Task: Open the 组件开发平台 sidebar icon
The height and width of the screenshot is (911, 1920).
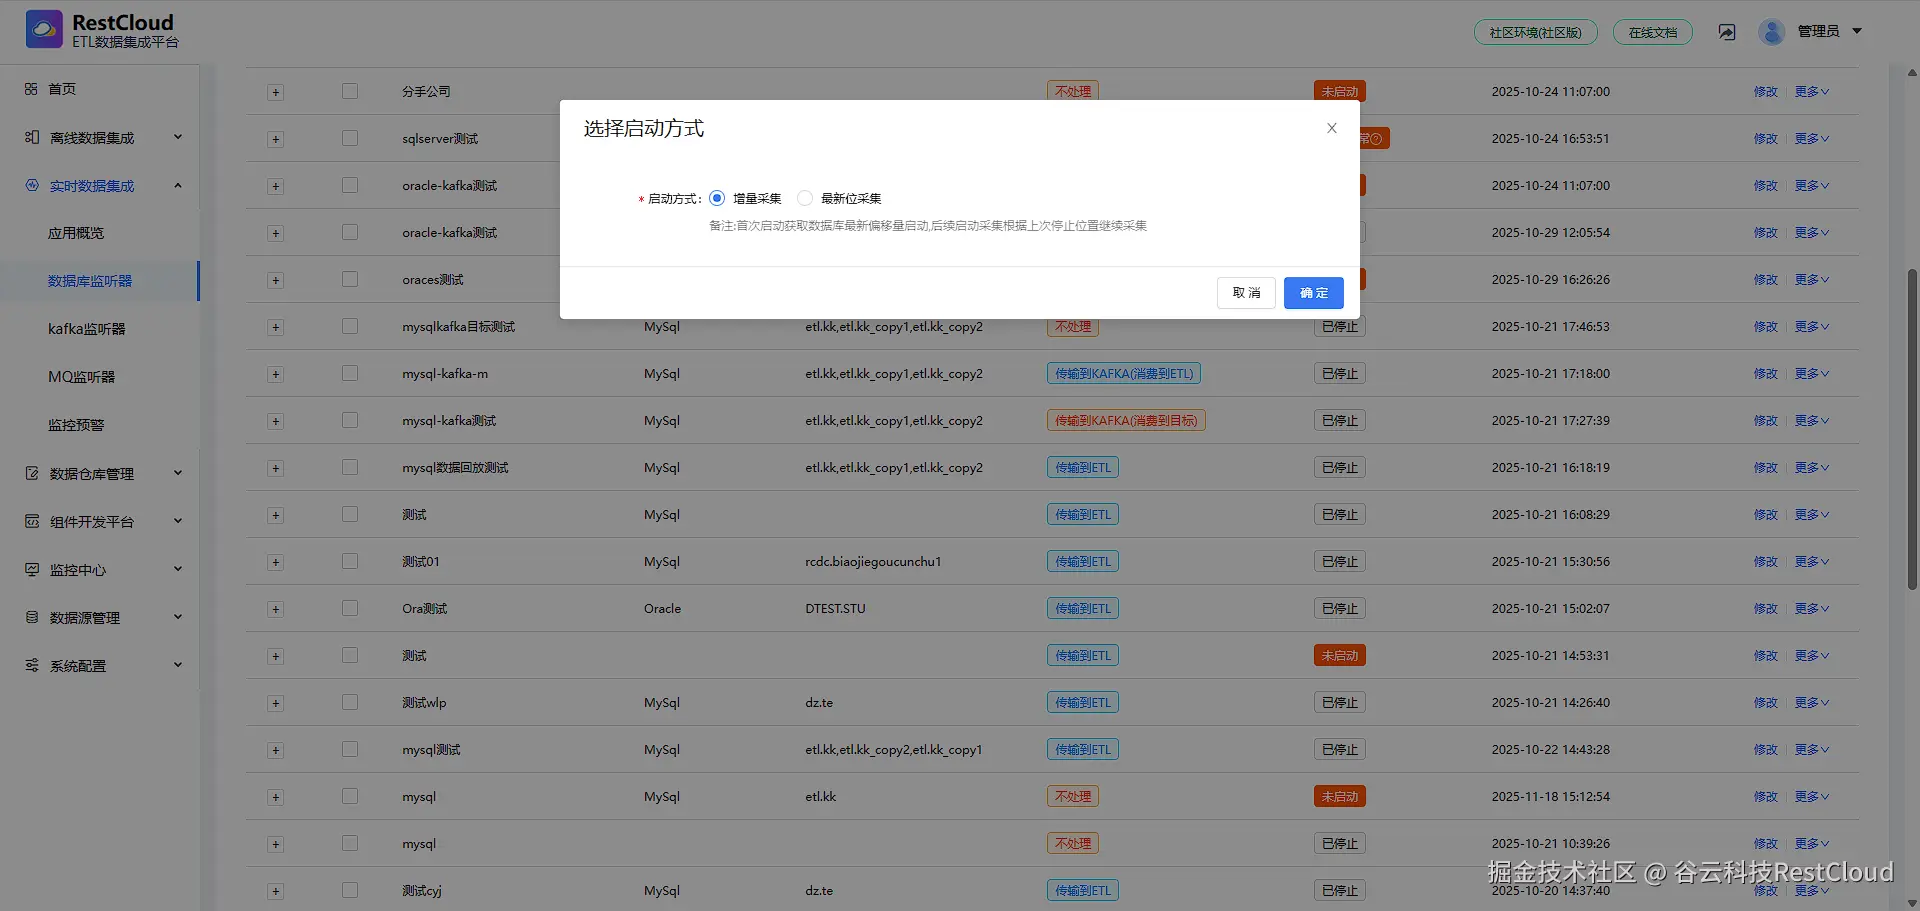Action: click(x=31, y=520)
